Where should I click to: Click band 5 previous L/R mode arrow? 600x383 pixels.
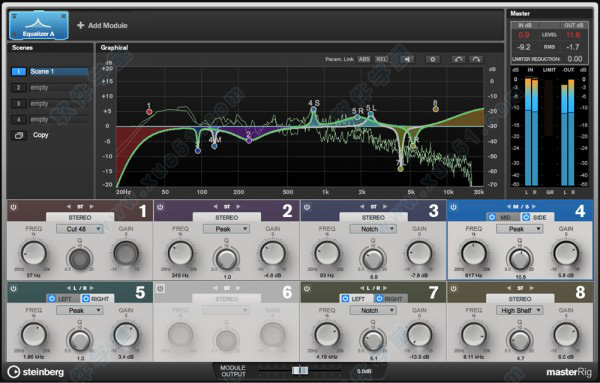tap(69, 288)
